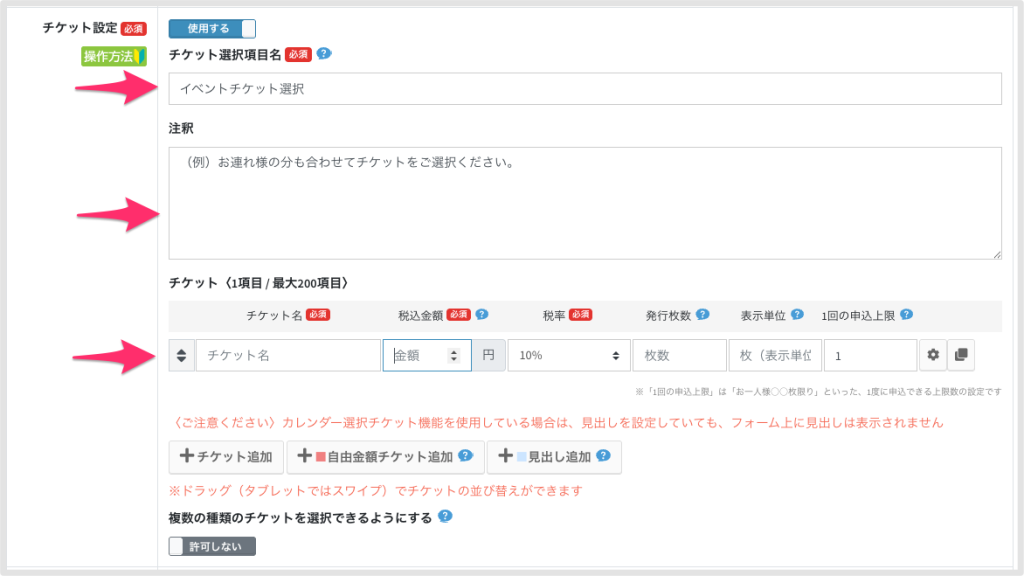This screenshot has height=576, width=1024.
Task: Click into the 注釈 textarea
Action: tap(584, 203)
